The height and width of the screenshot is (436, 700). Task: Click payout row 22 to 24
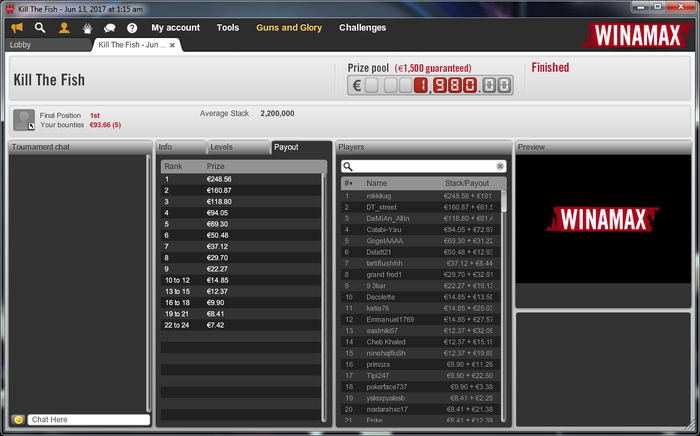click(241, 325)
